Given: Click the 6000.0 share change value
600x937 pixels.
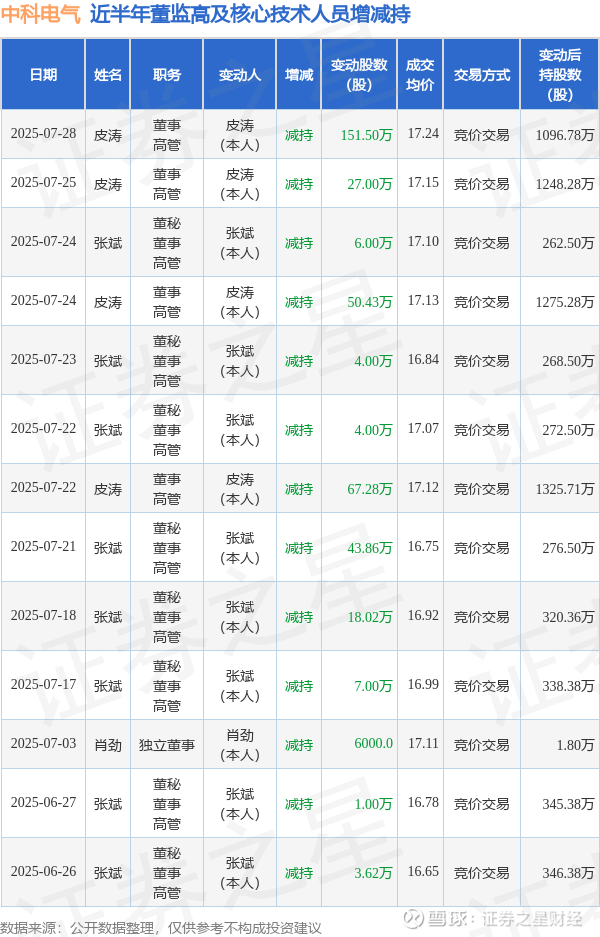Looking at the screenshot, I should point(374,743).
